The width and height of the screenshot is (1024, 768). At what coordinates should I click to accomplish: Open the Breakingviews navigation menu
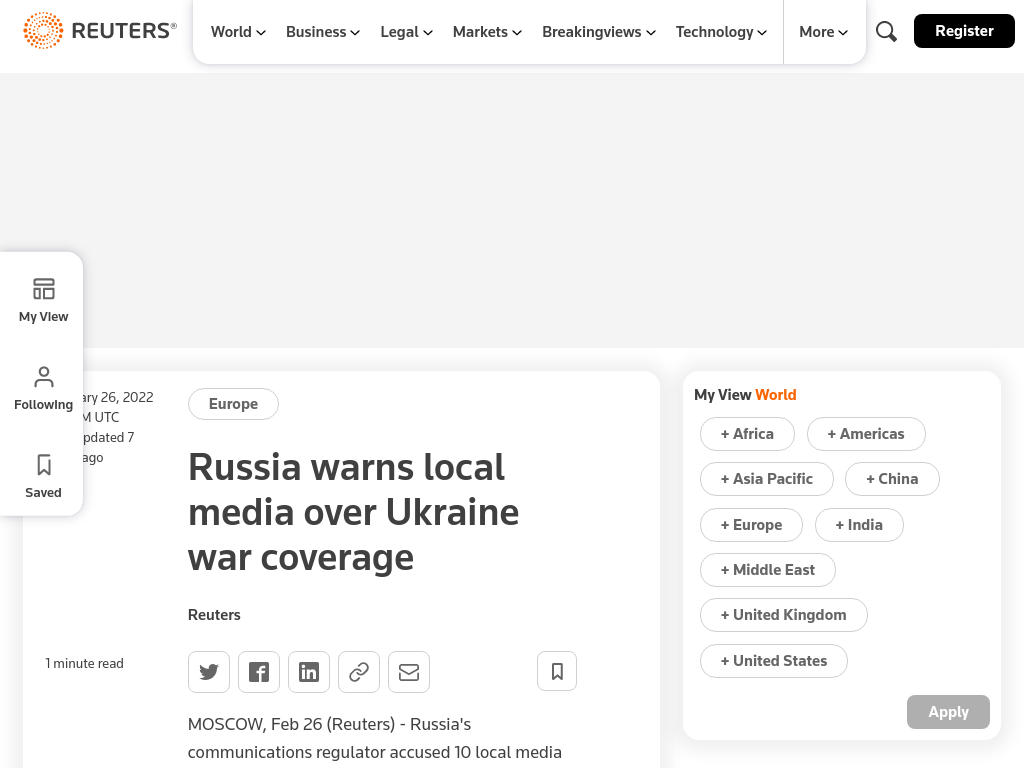(x=599, y=32)
